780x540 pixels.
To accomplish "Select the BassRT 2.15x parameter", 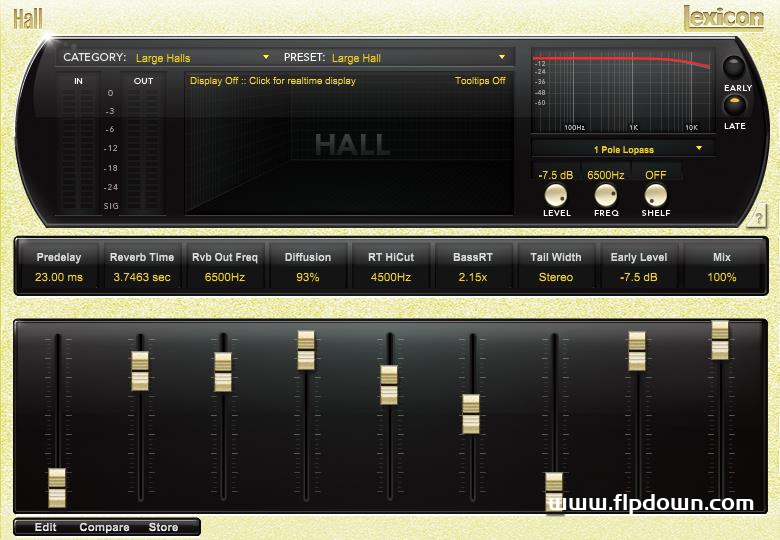I will click(473, 267).
